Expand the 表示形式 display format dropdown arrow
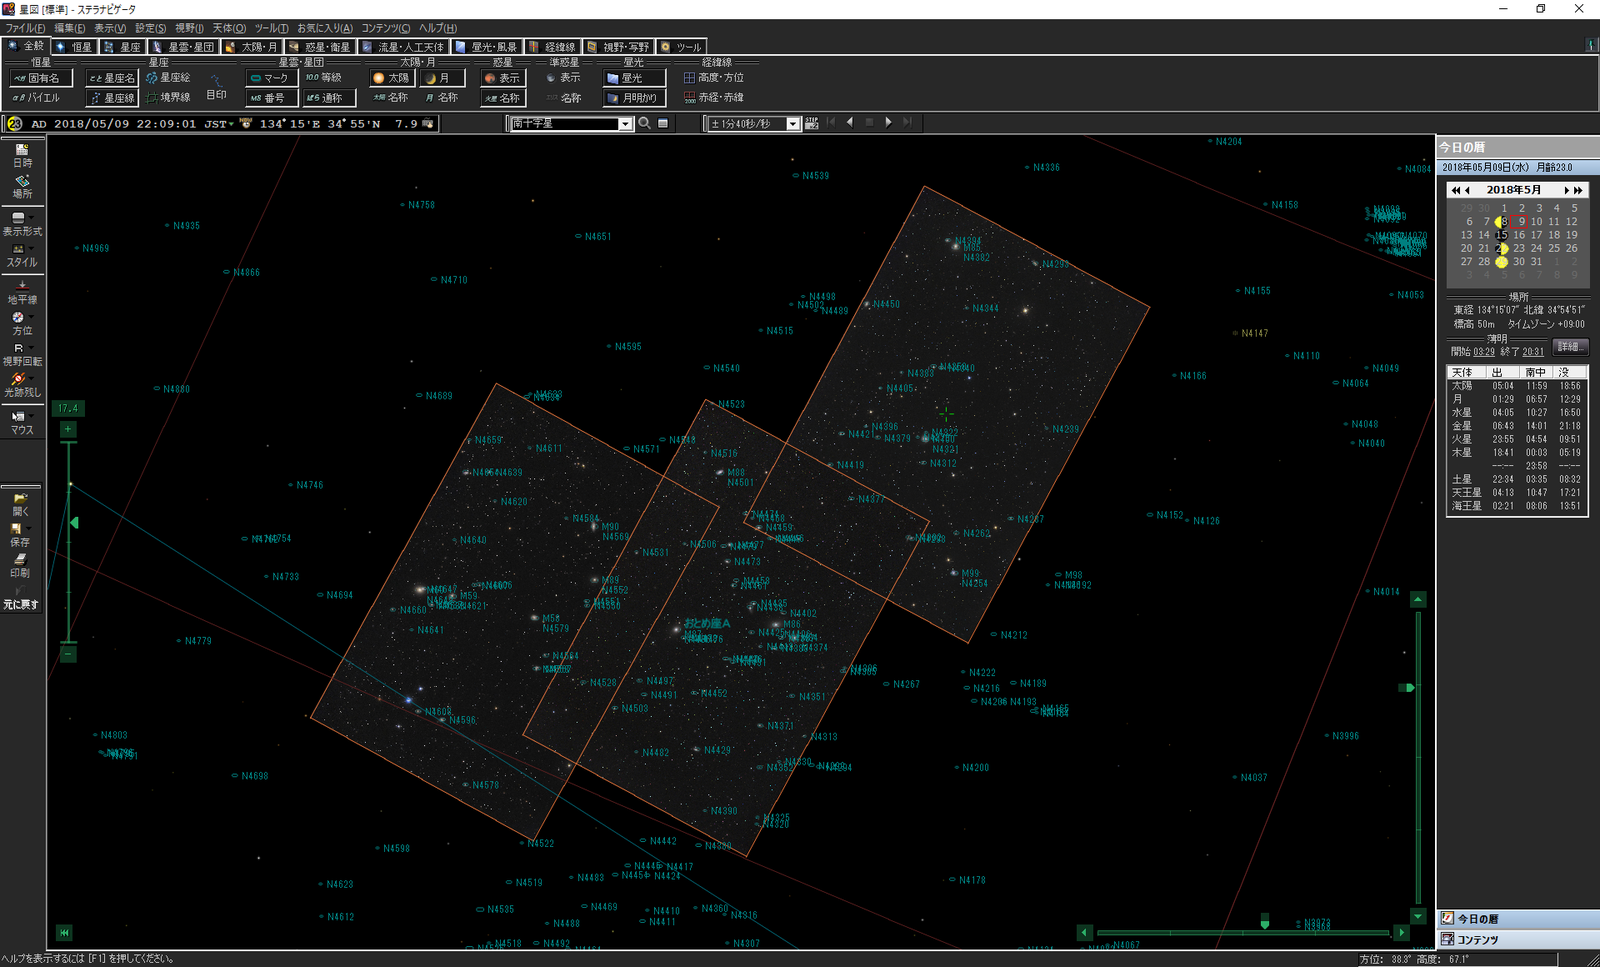 pyautogui.click(x=32, y=217)
